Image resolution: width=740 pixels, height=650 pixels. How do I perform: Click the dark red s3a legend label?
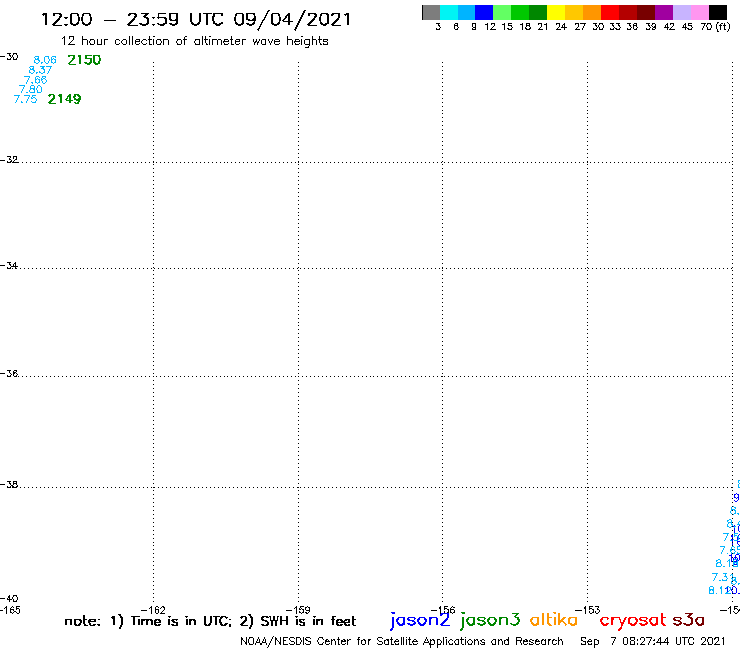(x=689, y=620)
